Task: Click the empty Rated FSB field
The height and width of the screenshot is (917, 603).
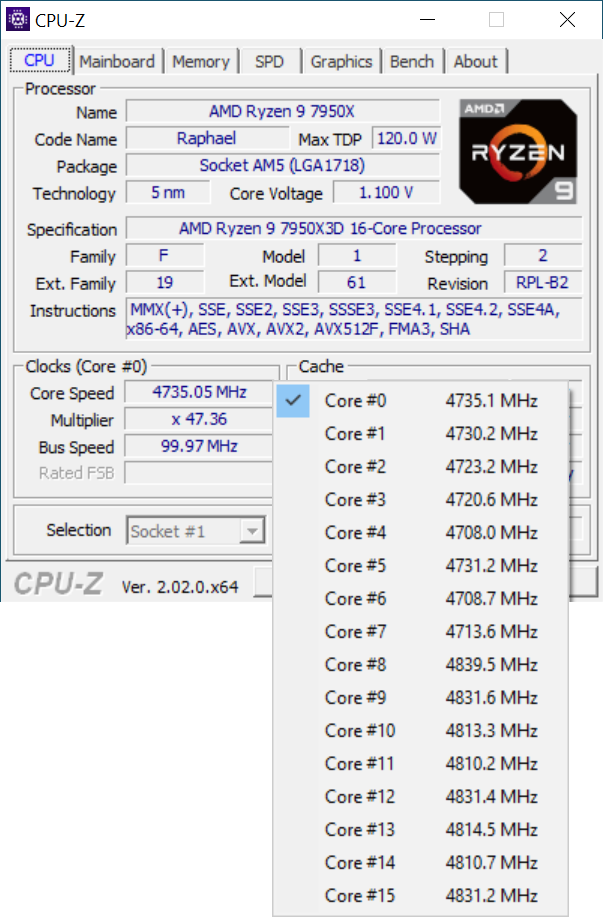Action: click(199, 473)
